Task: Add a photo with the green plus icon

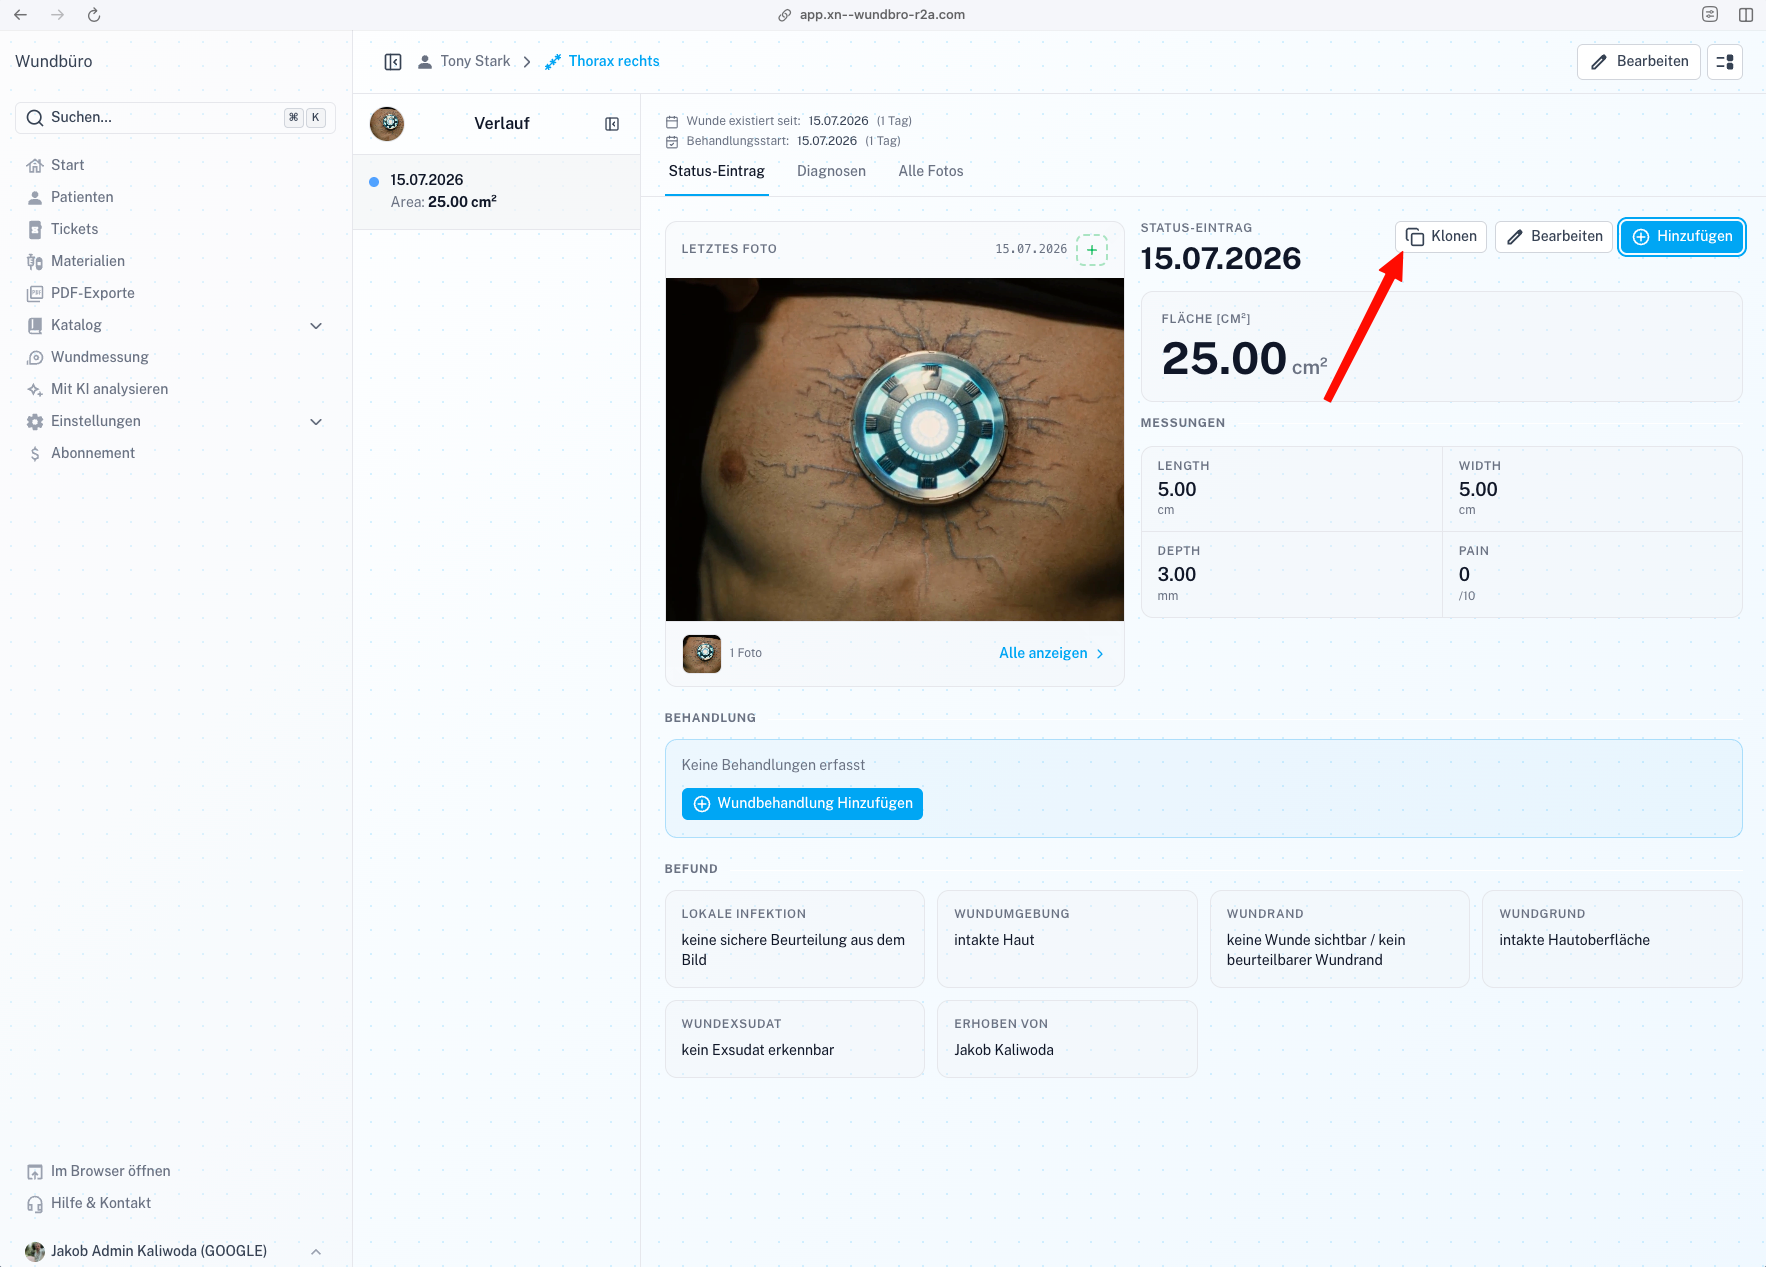Action: (1092, 249)
